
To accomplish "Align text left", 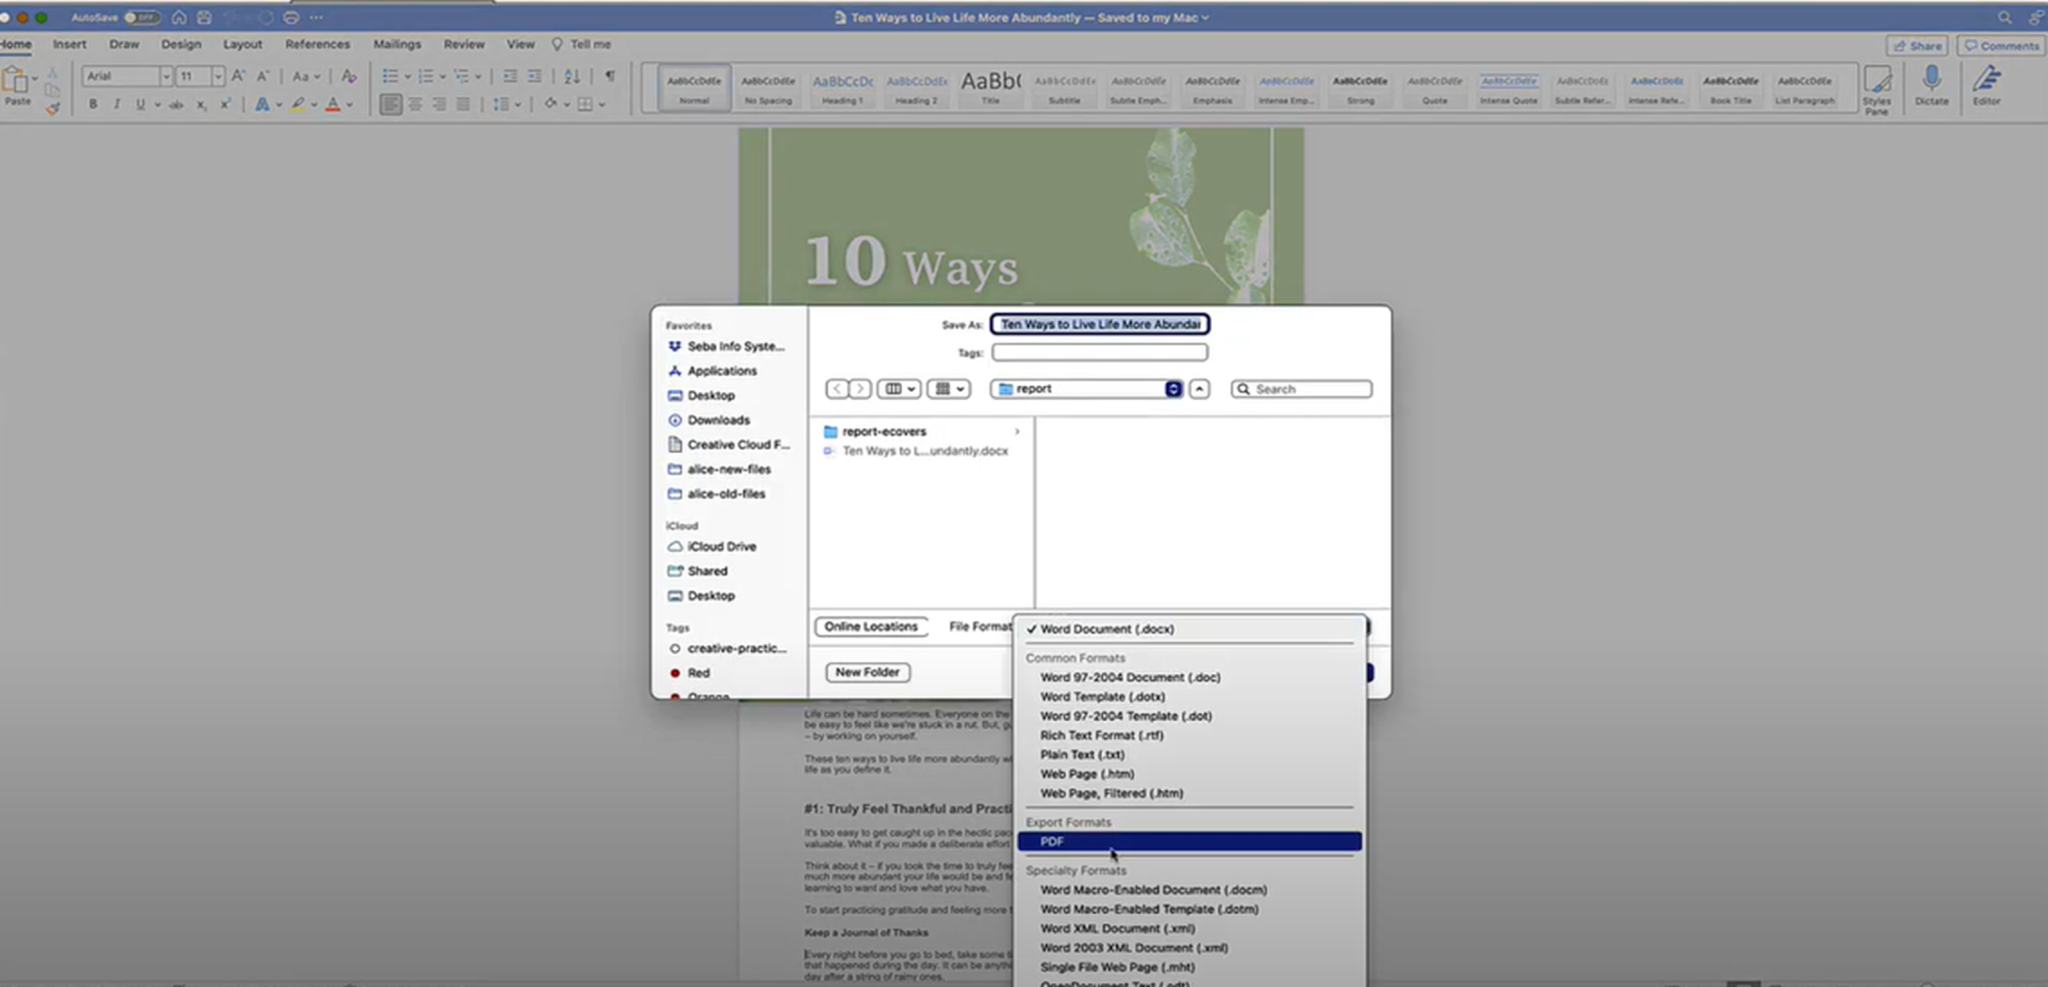I will tap(391, 104).
